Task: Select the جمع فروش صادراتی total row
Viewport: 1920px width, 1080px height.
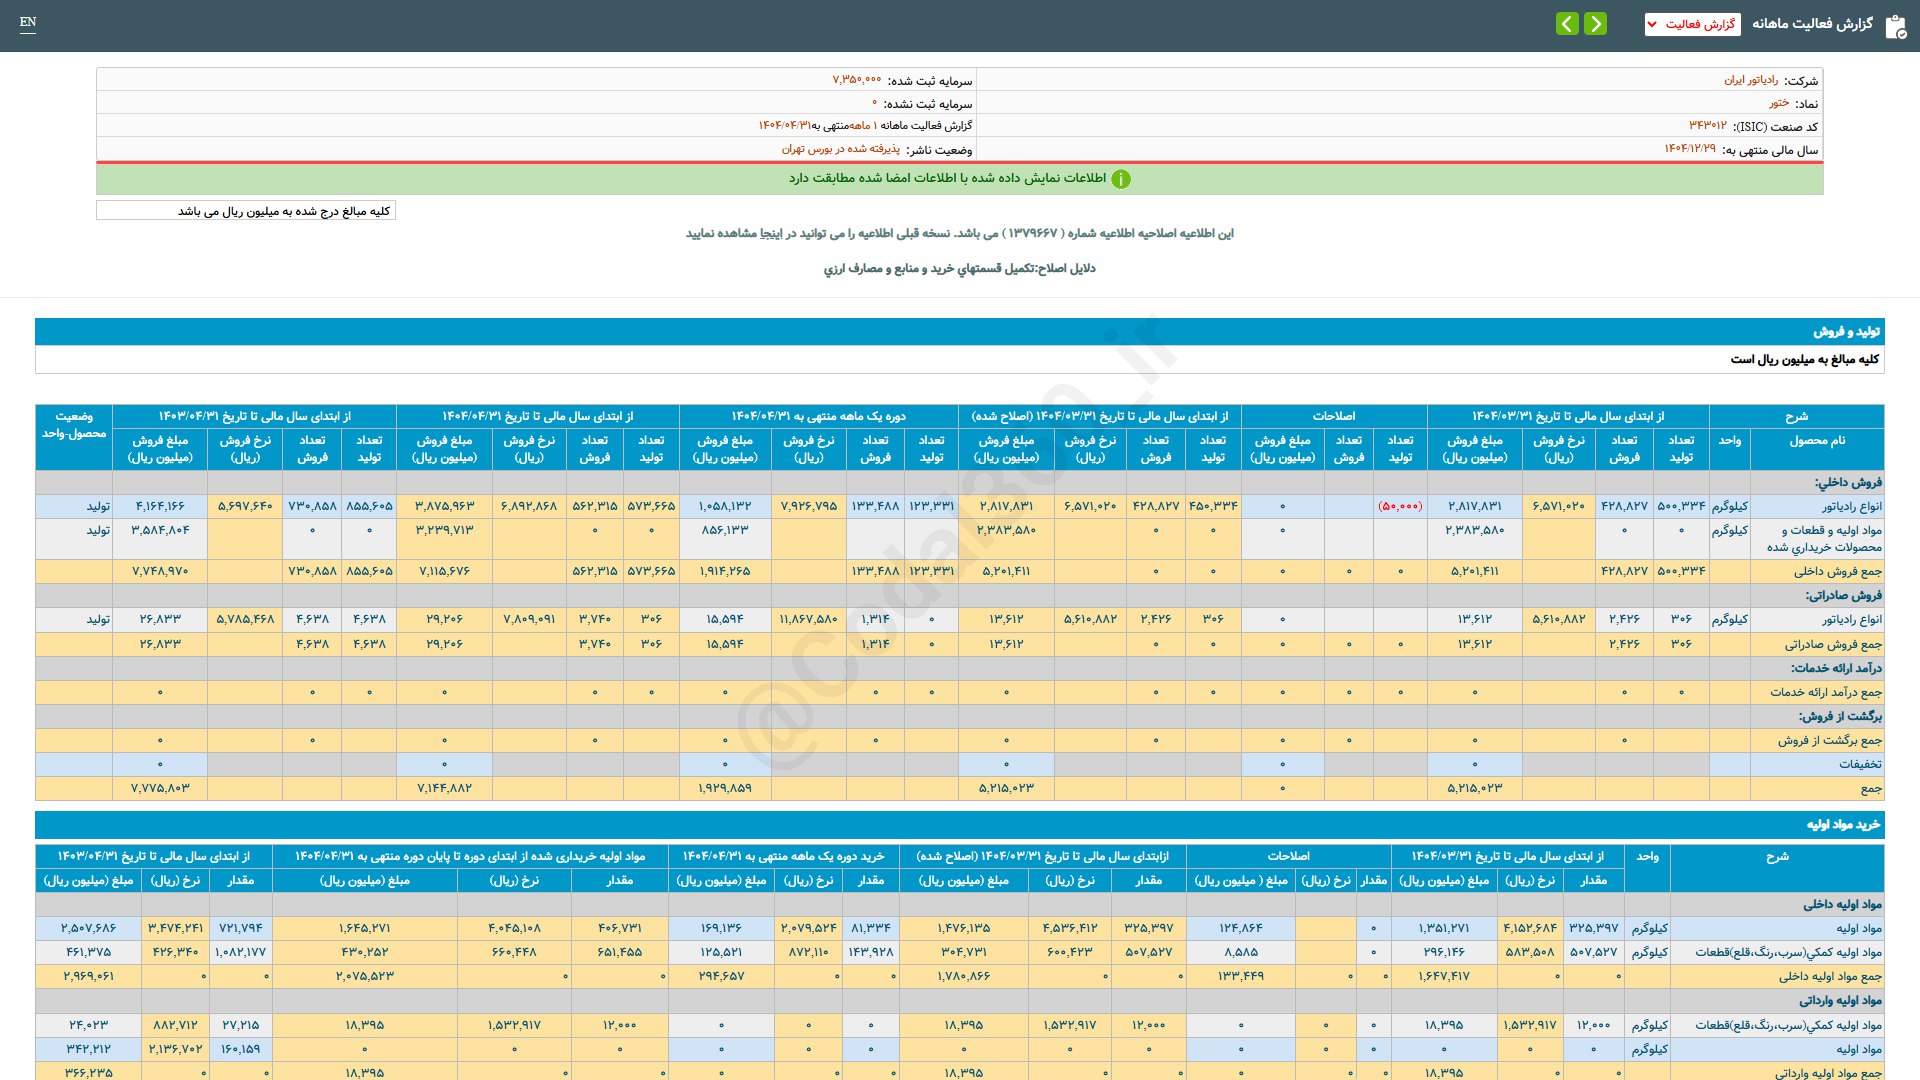Action: [960, 644]
